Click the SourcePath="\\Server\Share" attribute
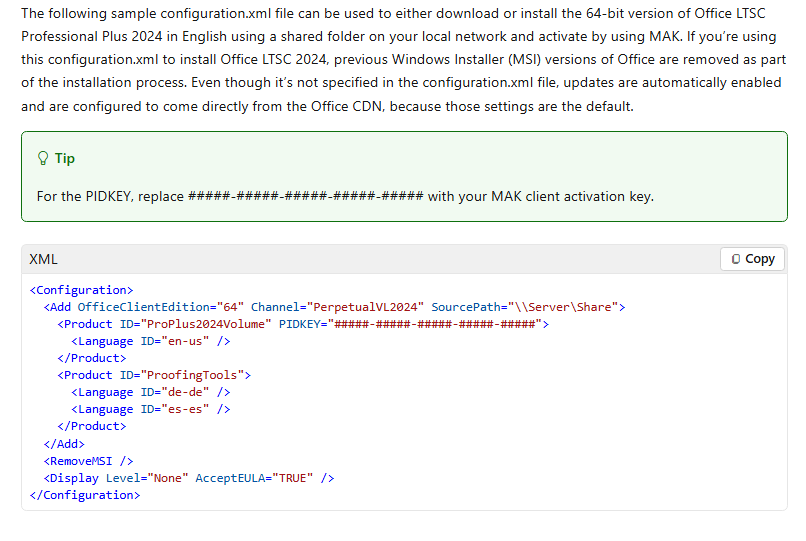 point(524,307)
